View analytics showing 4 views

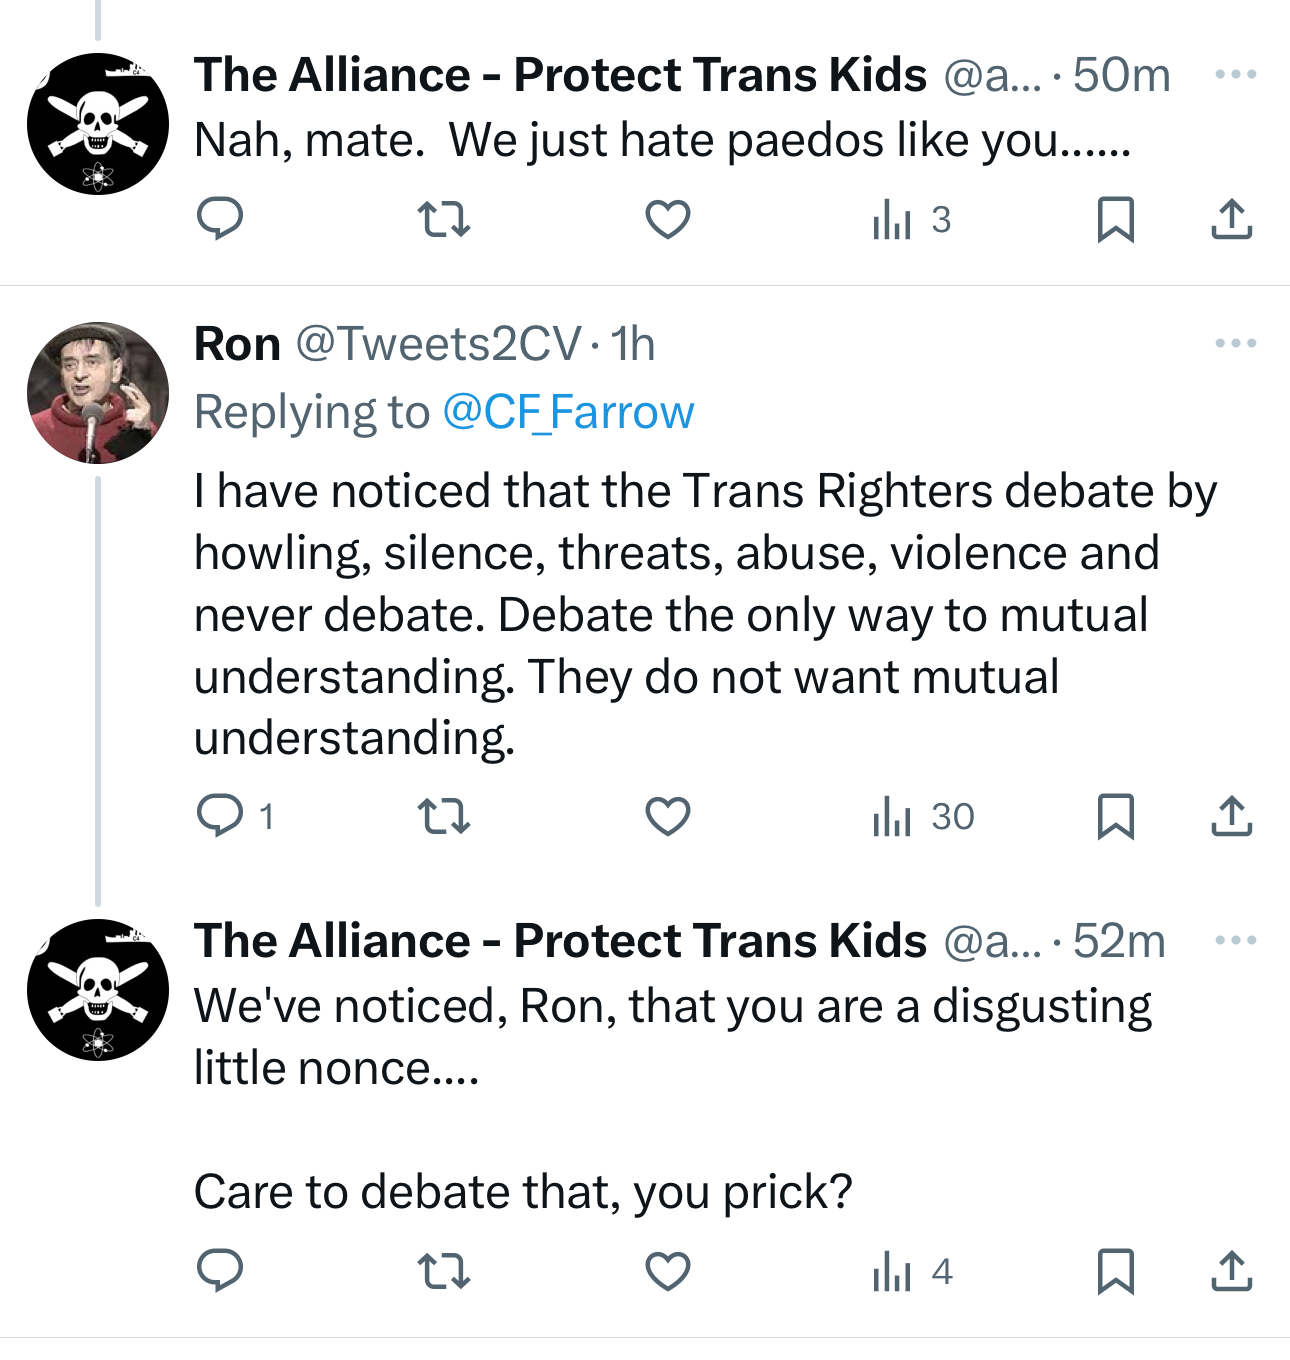[912, 1271]
